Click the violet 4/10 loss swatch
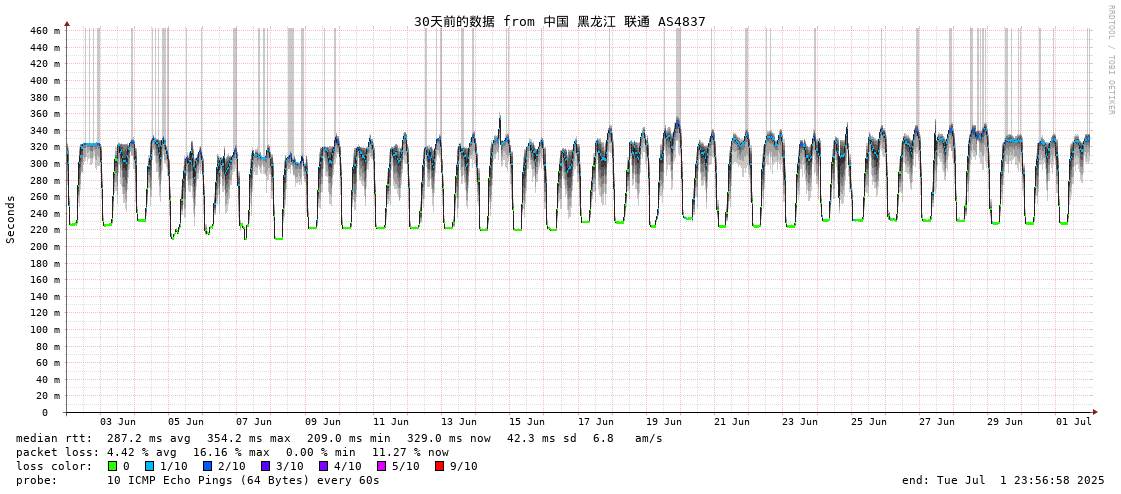 point(323,466)
